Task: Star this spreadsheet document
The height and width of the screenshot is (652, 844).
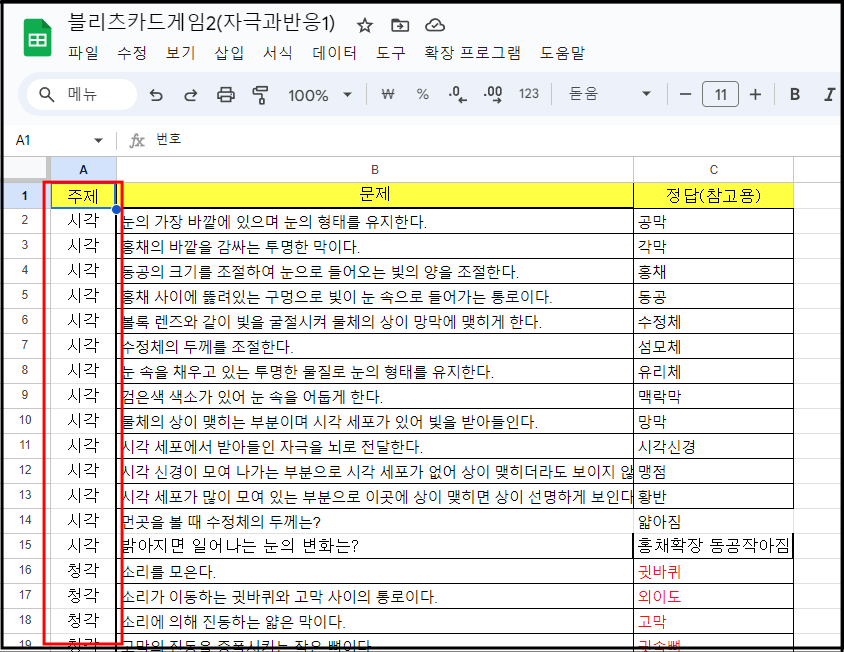Action: pyautogui.click(x=365, y=25)
